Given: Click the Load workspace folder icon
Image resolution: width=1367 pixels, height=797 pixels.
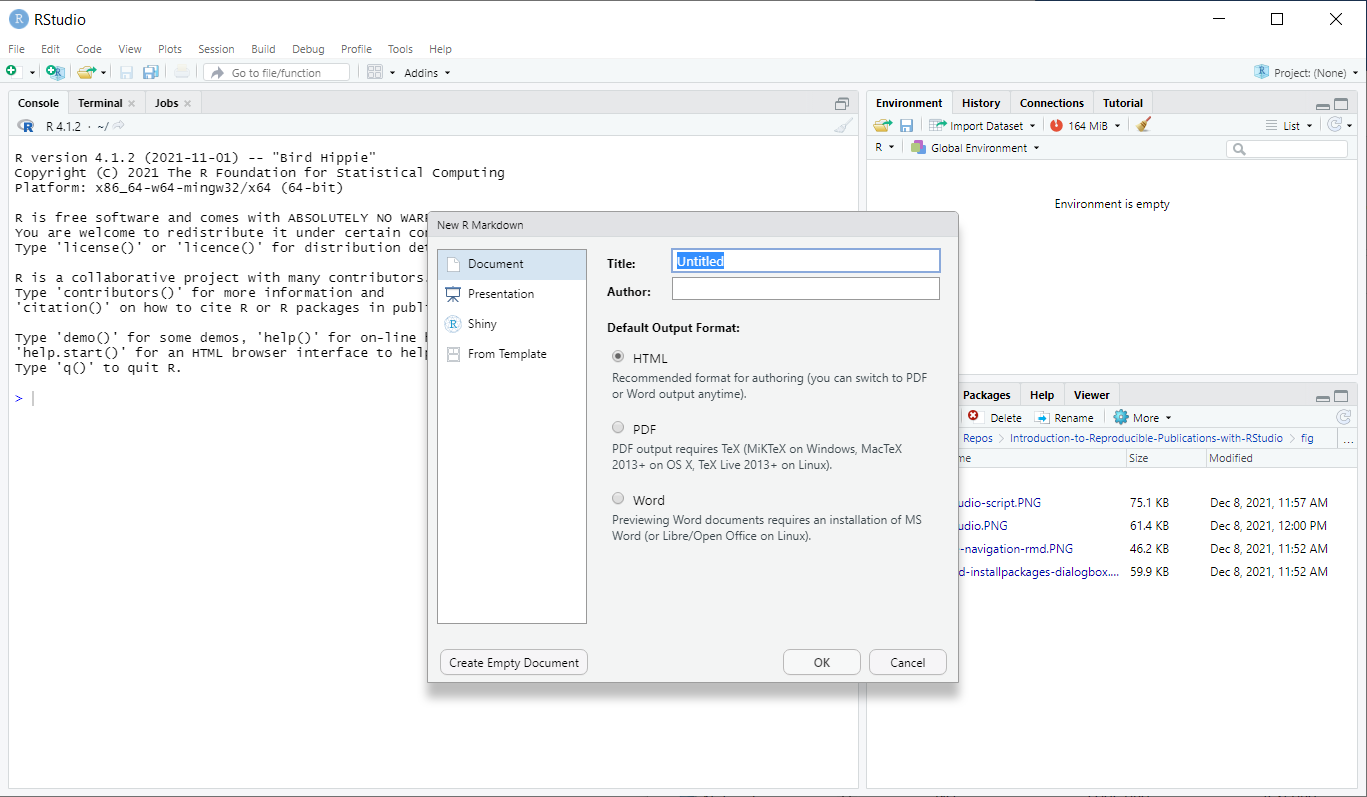Looking at the screenshot, I should 882,126.
